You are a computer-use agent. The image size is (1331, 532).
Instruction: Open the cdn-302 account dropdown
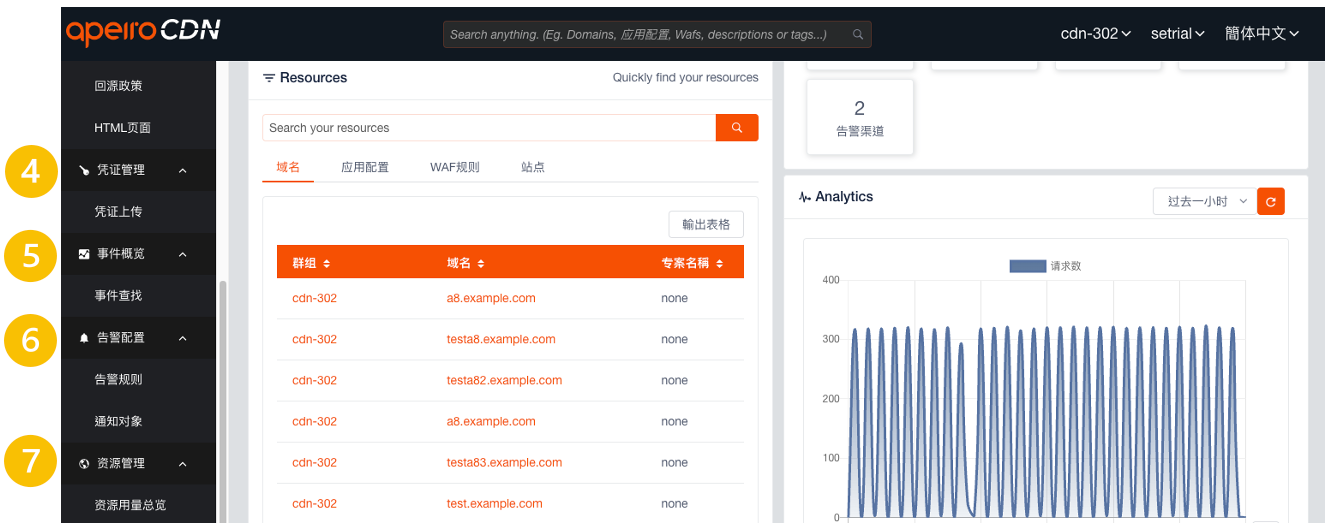(x=1095, y=34)
